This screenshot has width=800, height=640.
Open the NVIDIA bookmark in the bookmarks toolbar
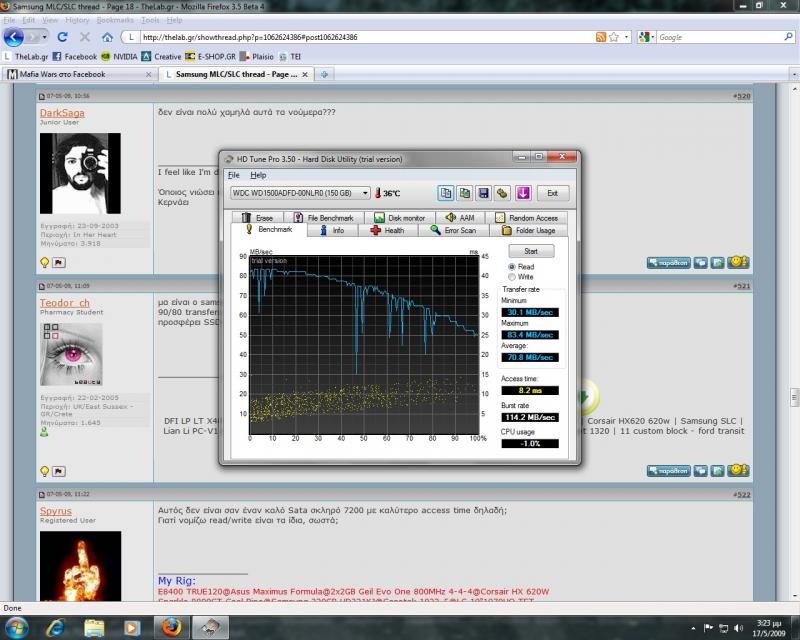click(x=119, y=57)
